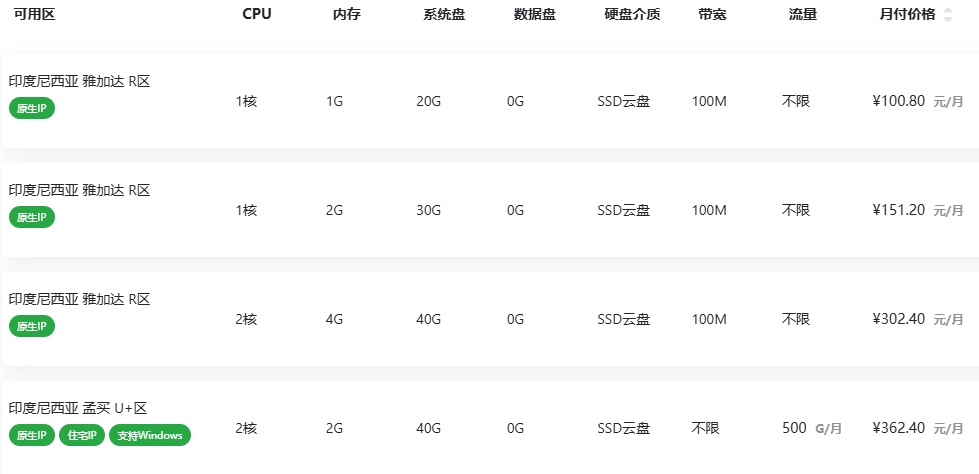The image size is (979, 474).
Task: Click the 硬盘介质 column header
Action: point(632,14)
